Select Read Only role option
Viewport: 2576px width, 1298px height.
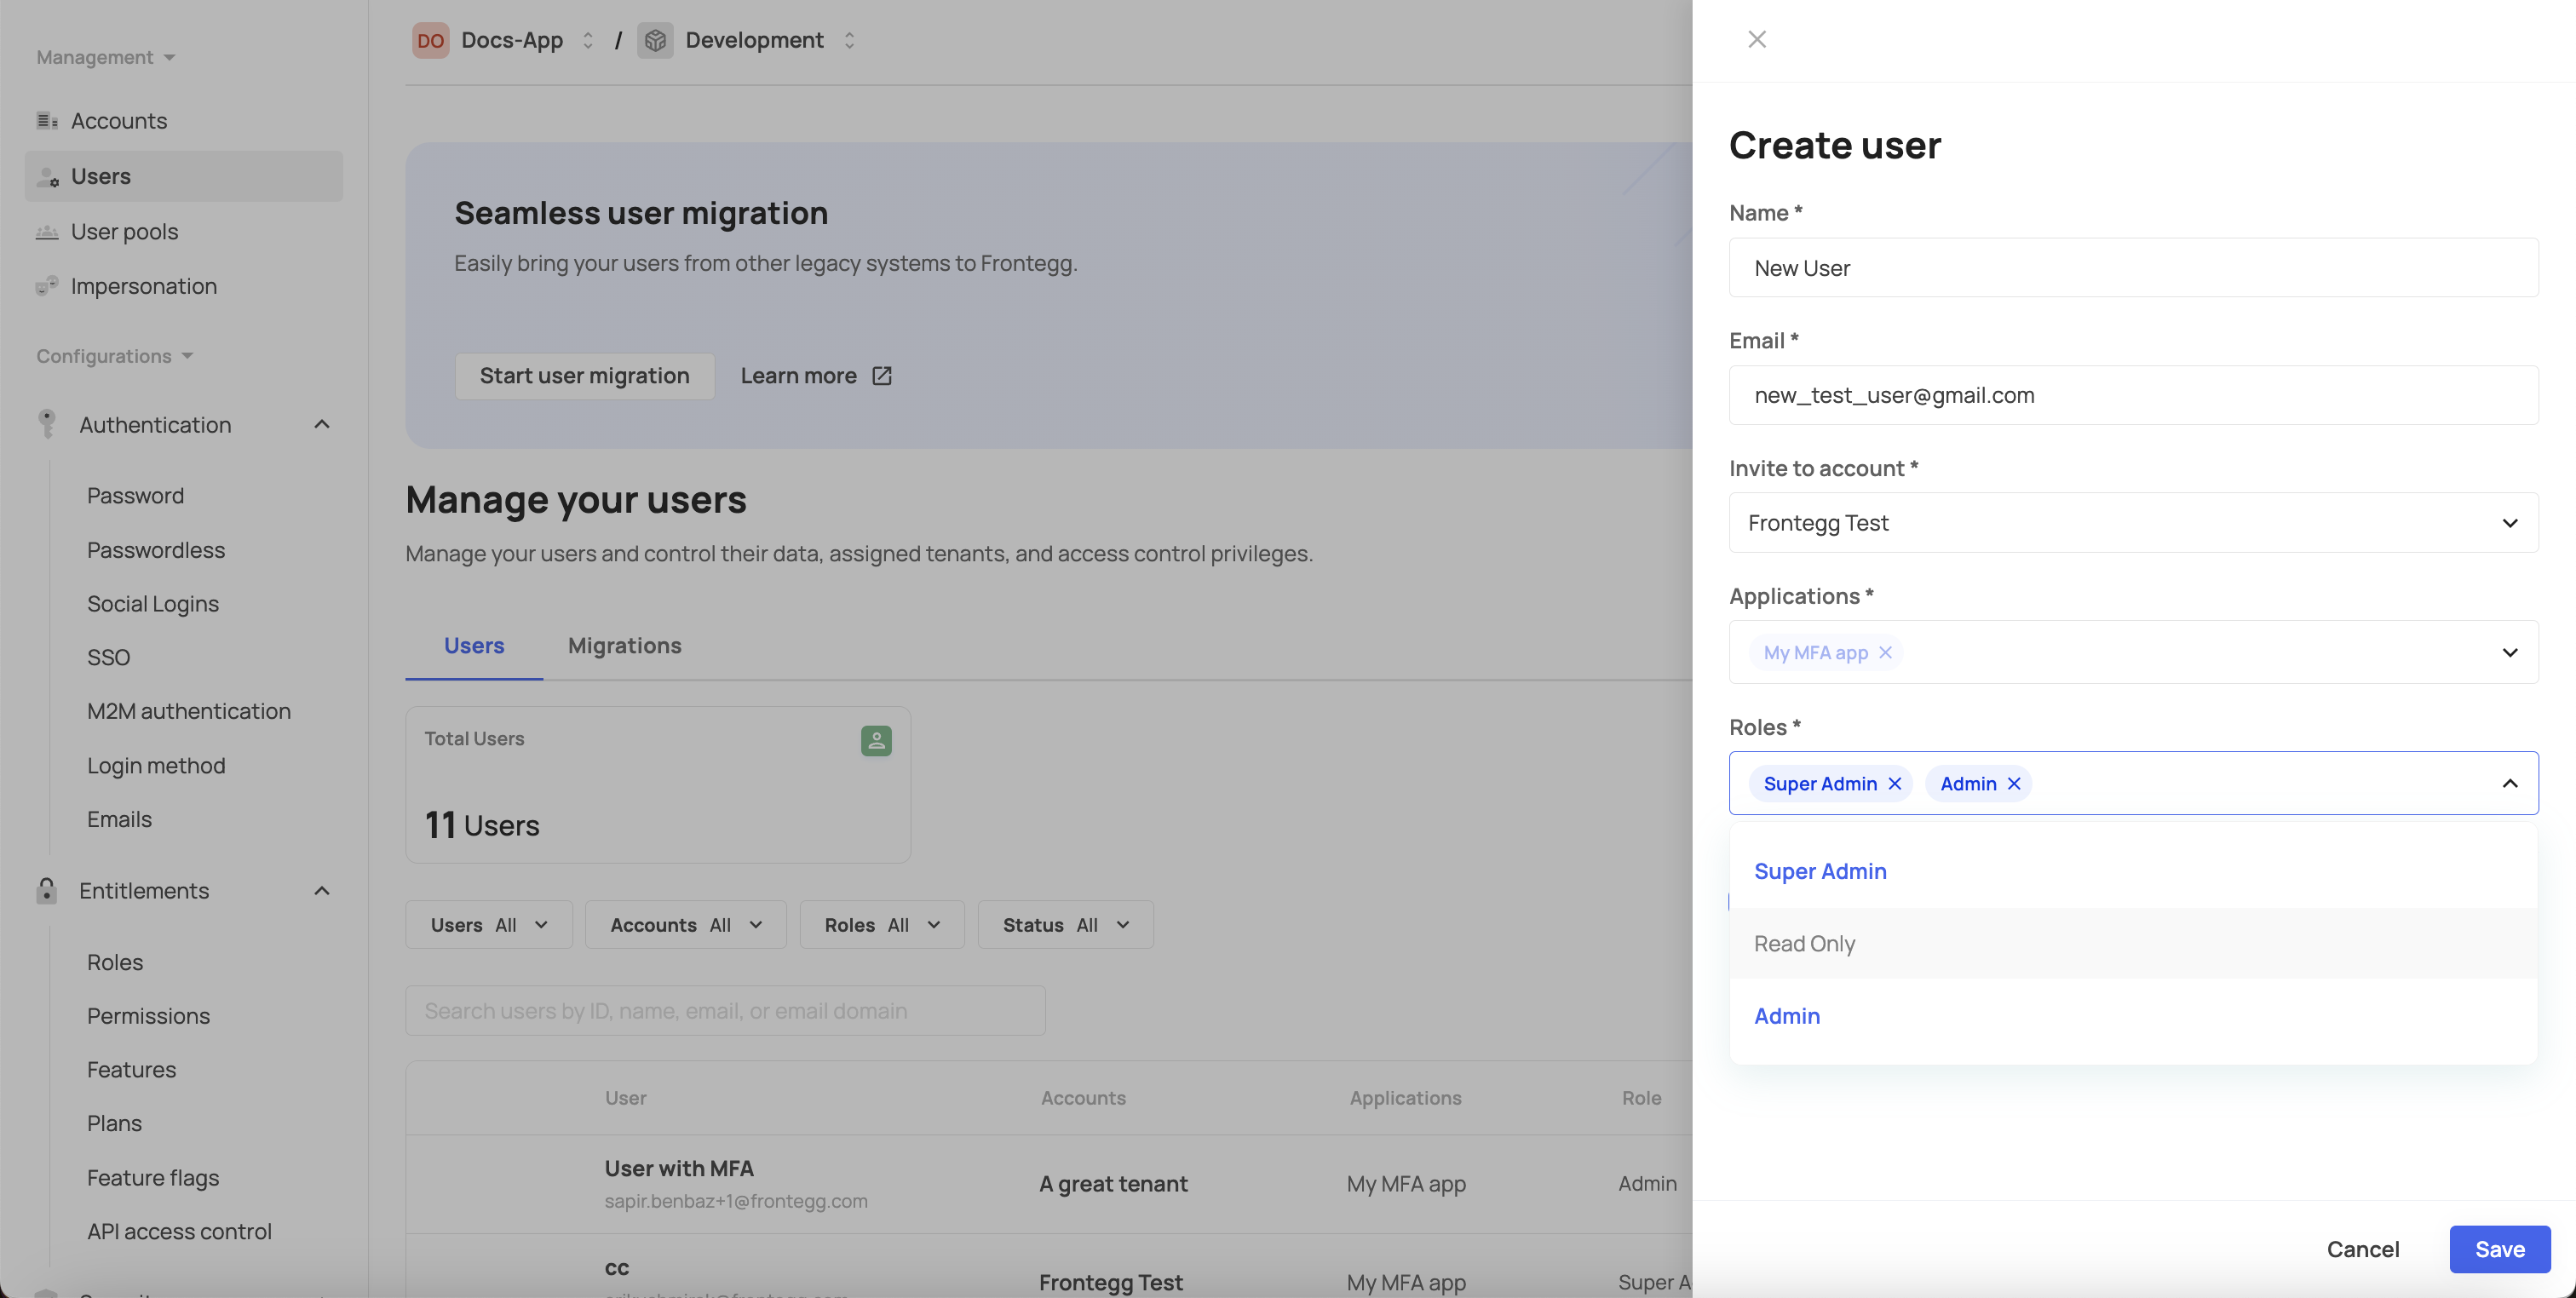coord(1804,943)
